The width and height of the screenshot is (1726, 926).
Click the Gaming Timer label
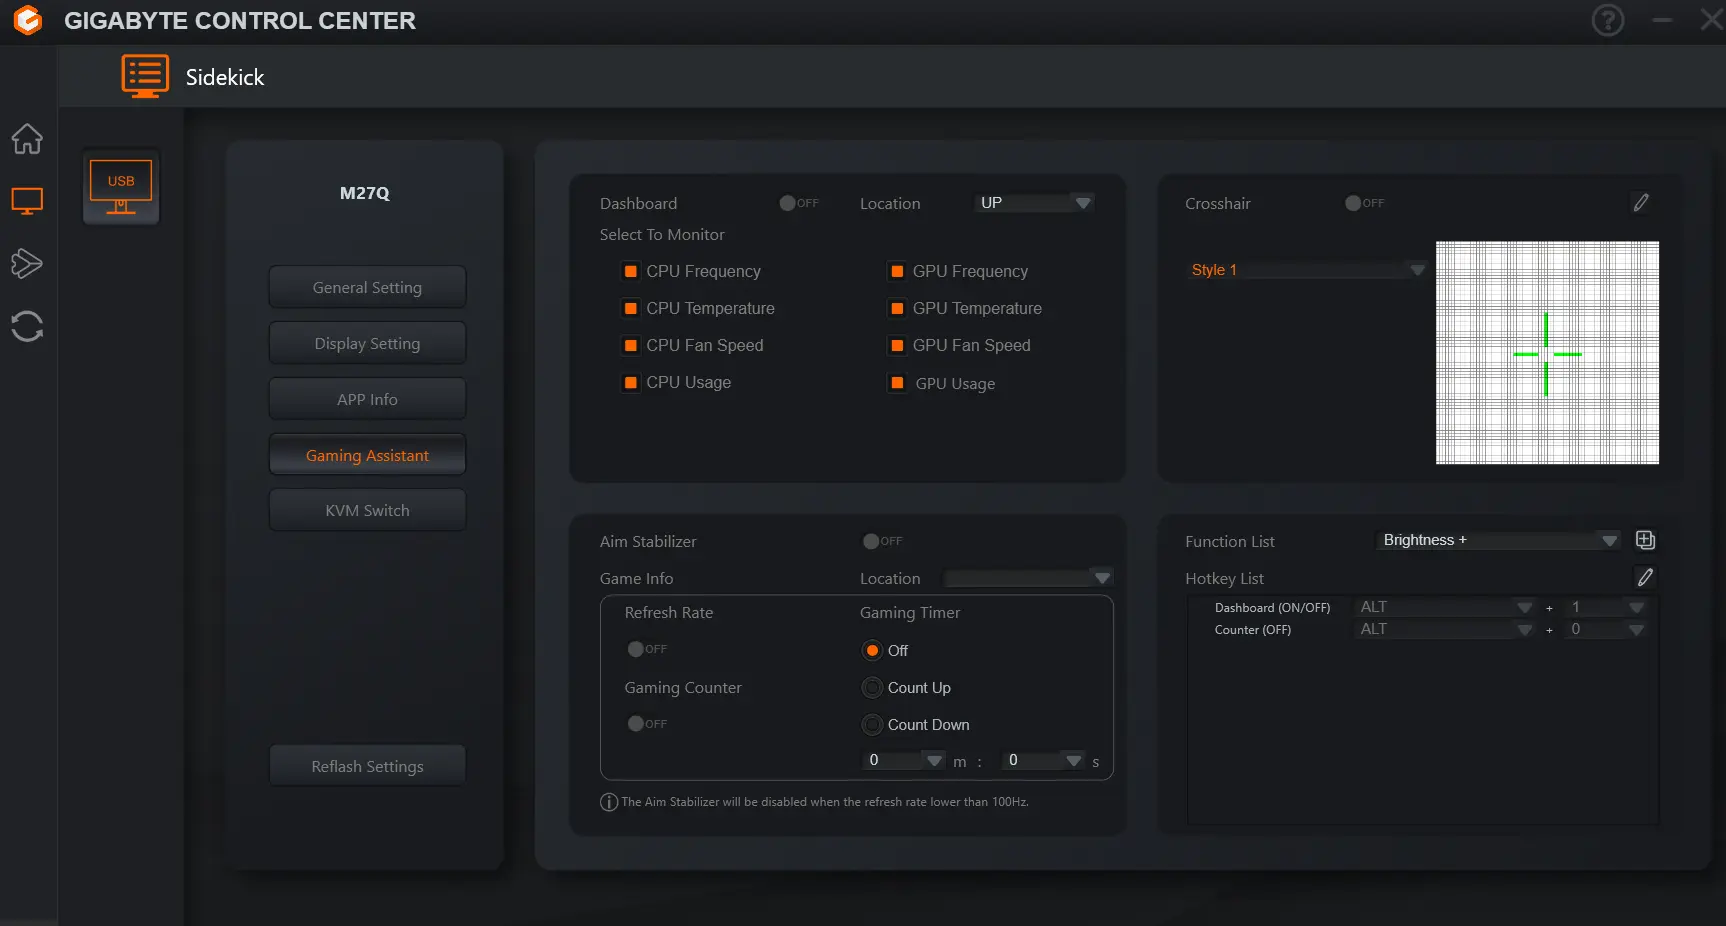point(910,612)
